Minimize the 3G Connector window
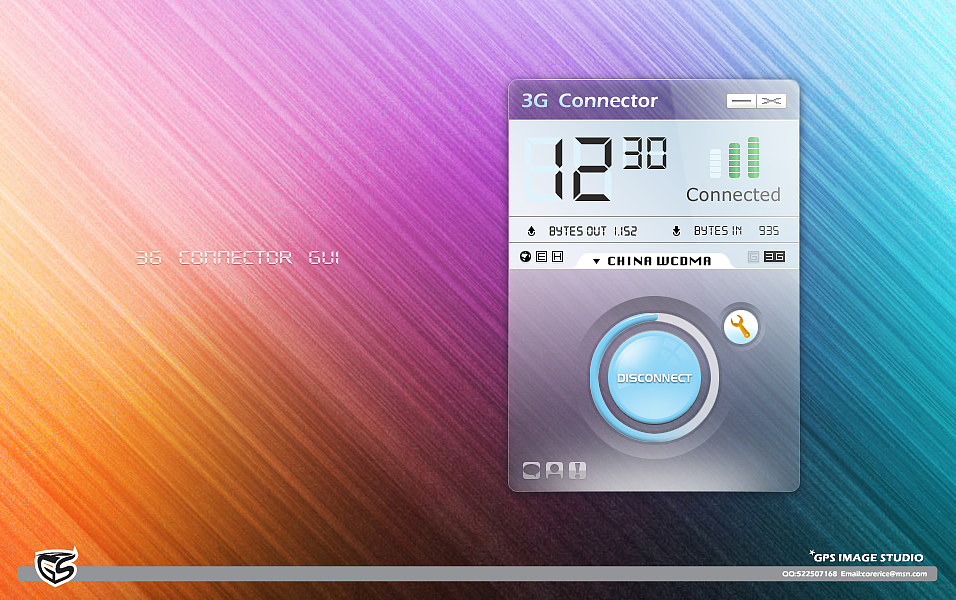 click(x=741, y=101)
